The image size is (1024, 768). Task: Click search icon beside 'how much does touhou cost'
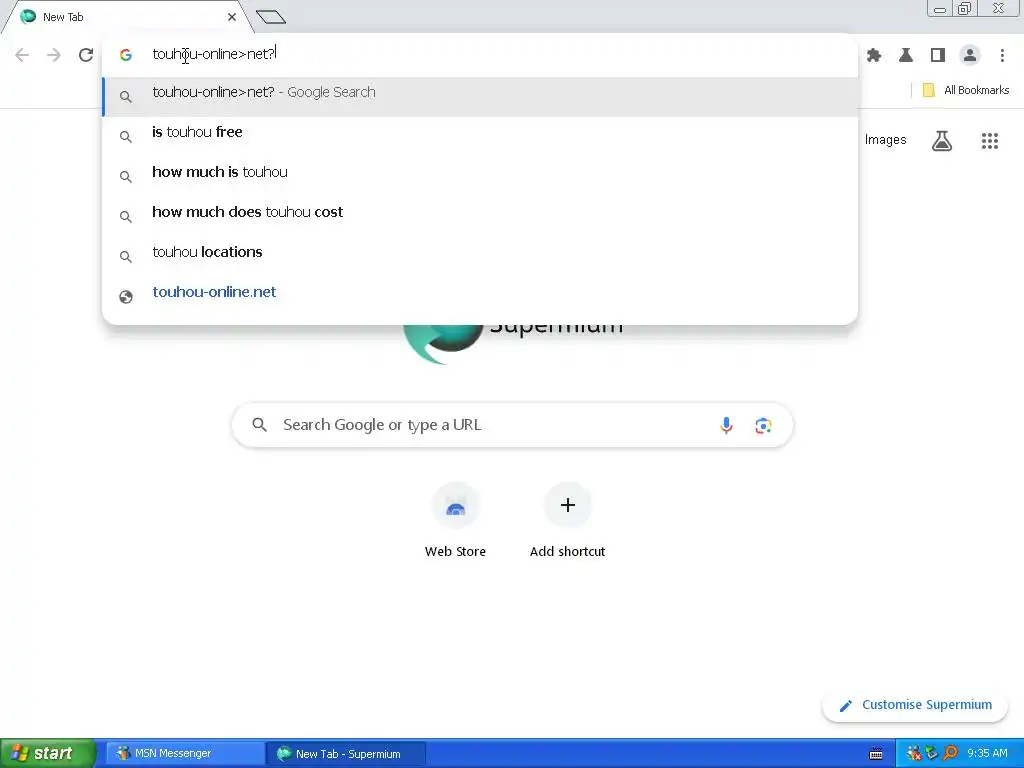126,217
